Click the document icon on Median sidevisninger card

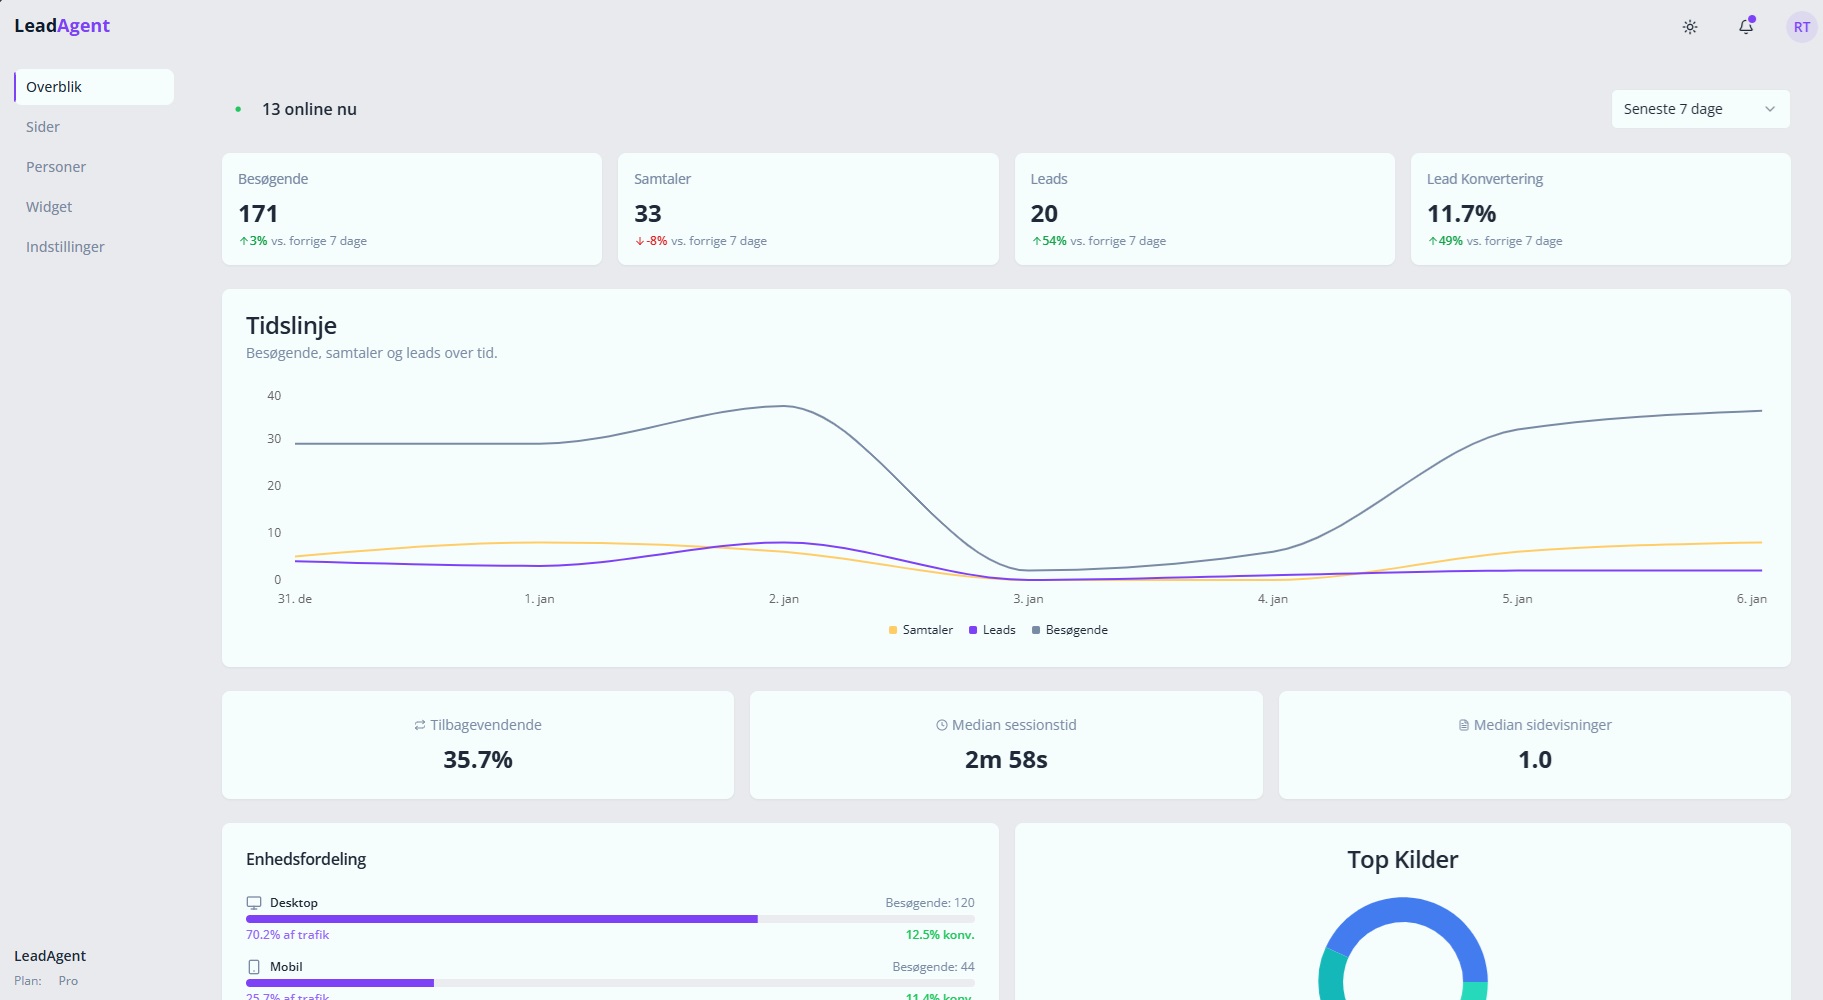(x=1462, y=724)
